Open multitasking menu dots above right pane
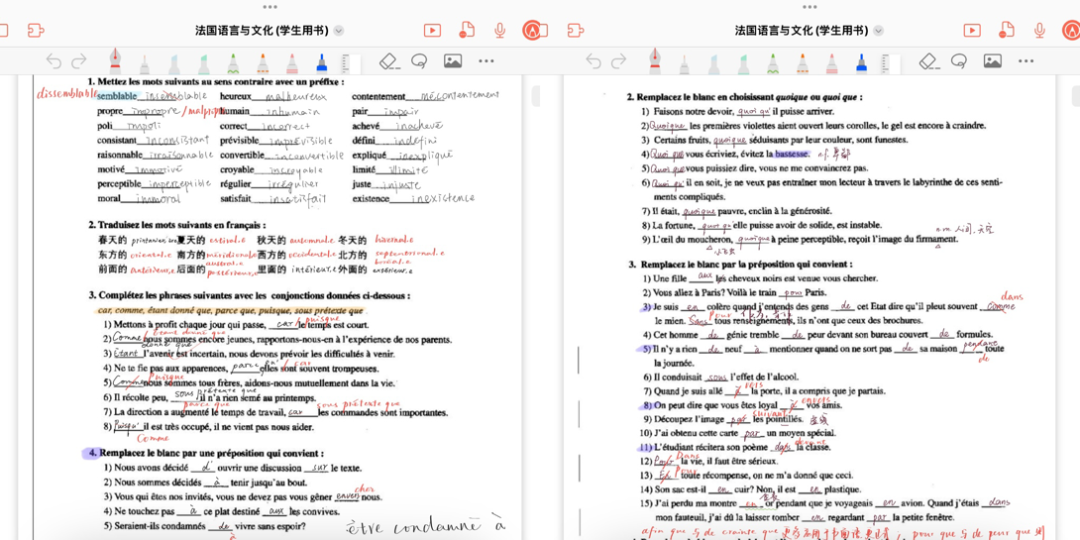The width and height of the screenshot is (1080, 540). coord(810,6)
